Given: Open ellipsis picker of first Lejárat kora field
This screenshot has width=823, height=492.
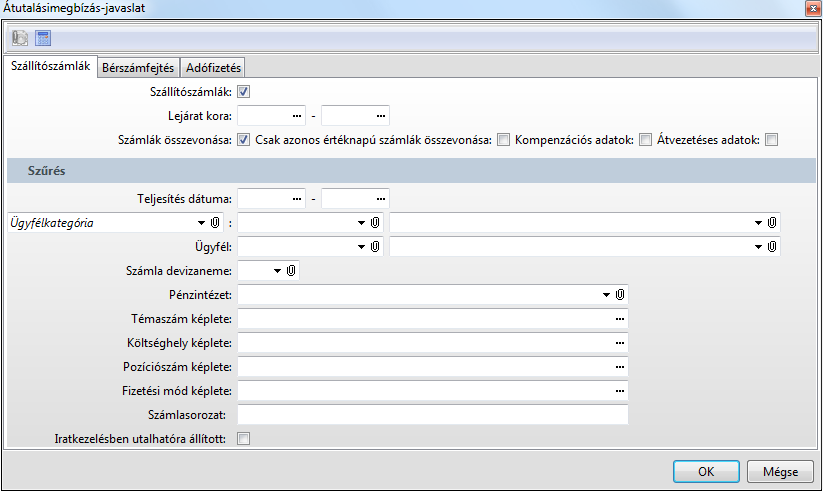Looking at the screenshot, I should [x=297, y=116].
